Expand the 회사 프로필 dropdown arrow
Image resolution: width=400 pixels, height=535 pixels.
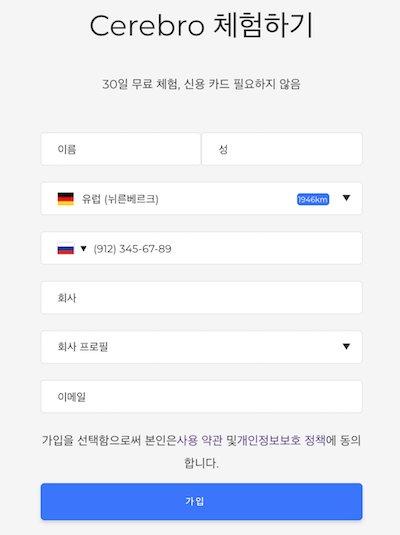coord(346,346)
